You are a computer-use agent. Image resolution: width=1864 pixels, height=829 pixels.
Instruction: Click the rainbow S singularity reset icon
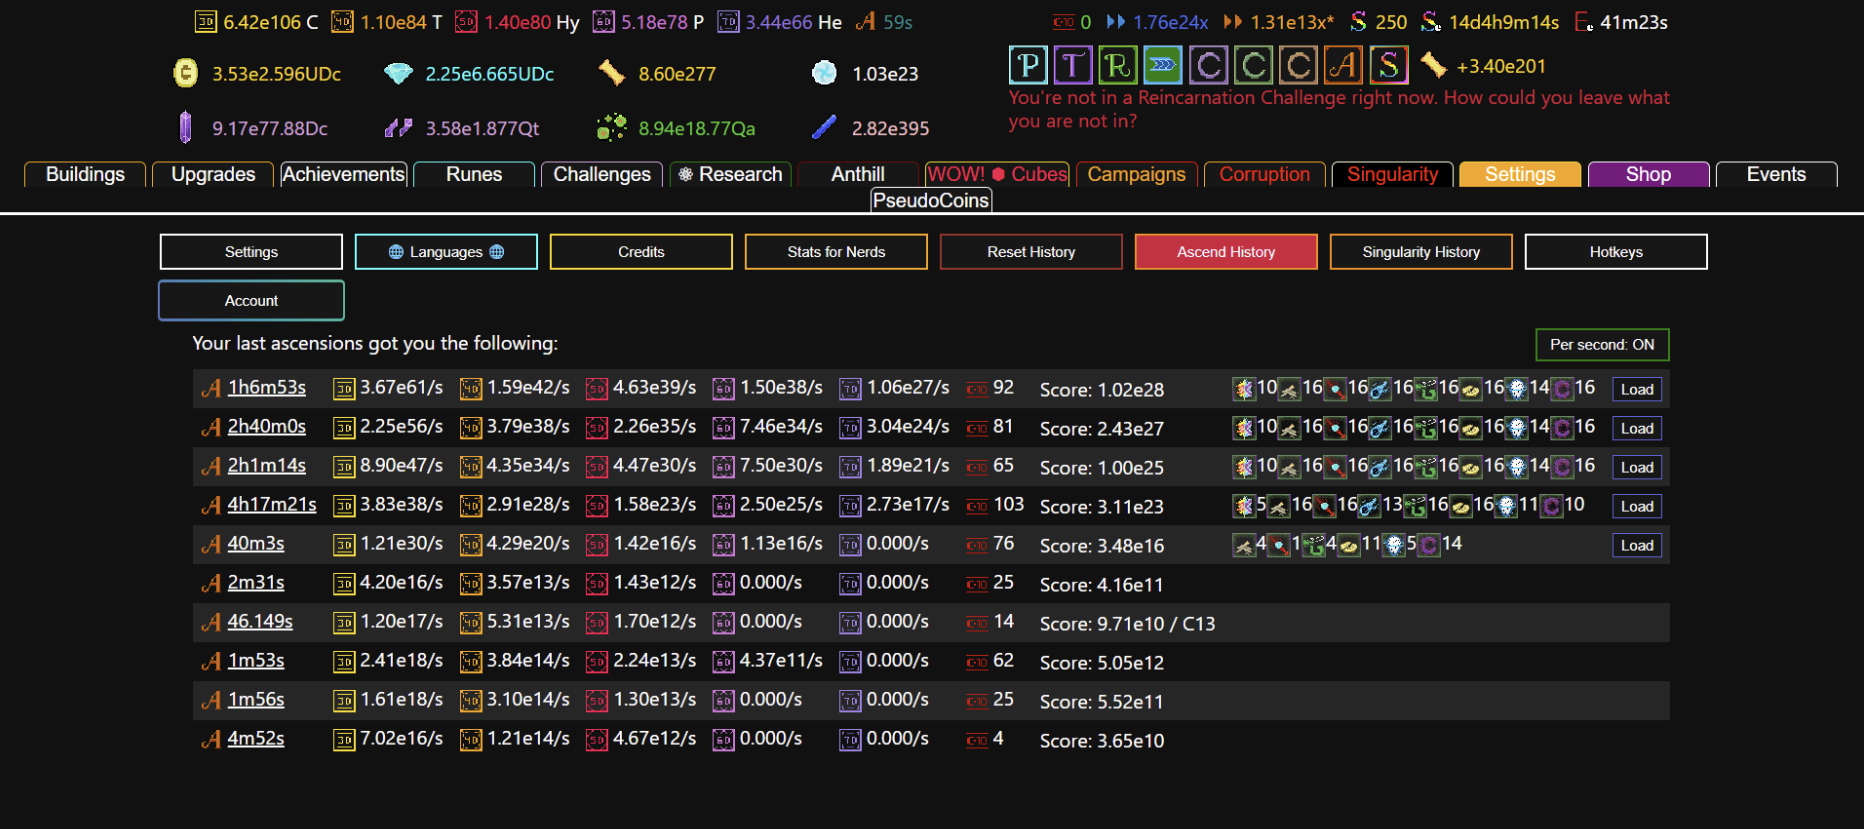(1388, 66)
